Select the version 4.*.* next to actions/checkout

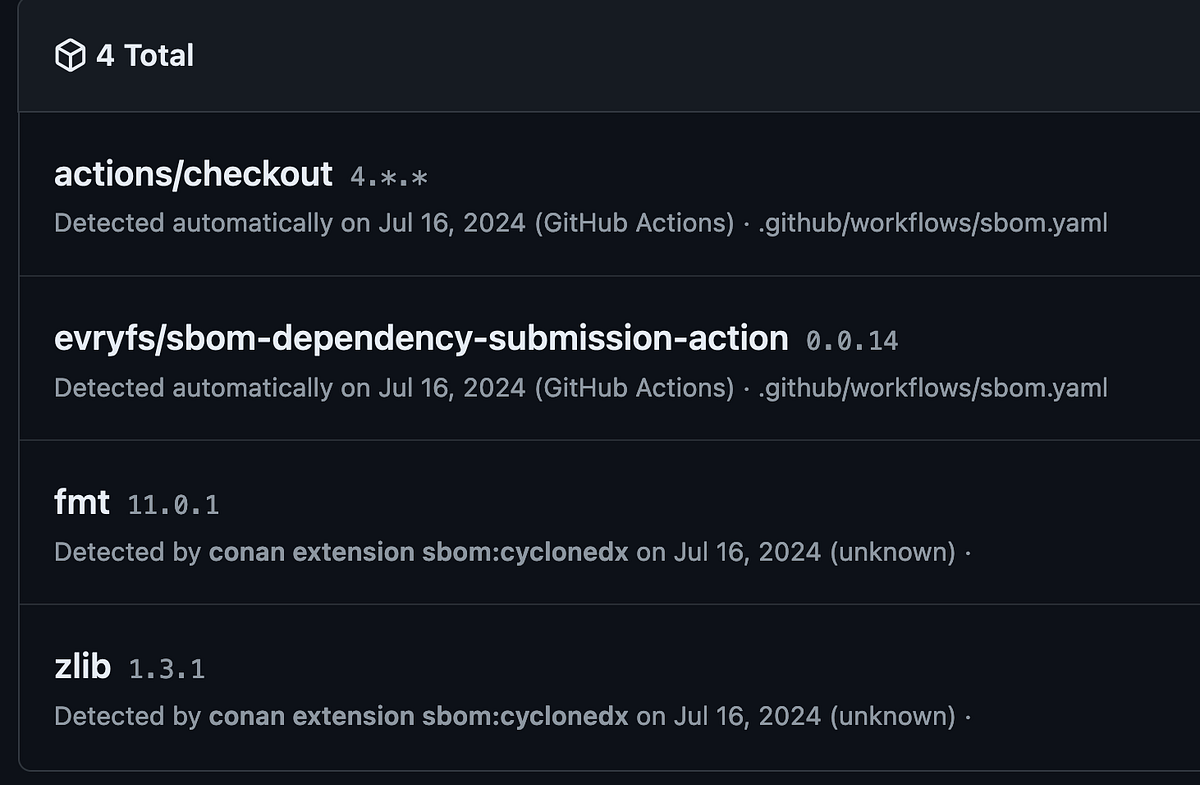[x=390, y=177]
